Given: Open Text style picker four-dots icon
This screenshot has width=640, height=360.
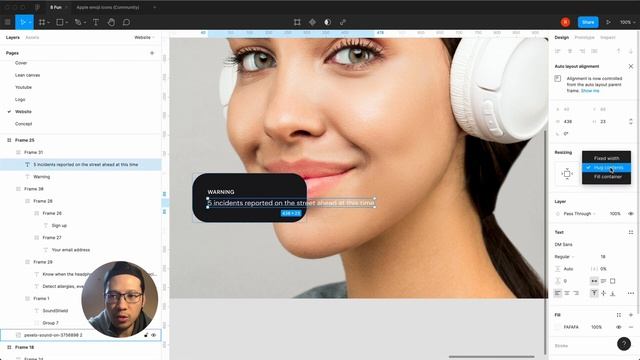Looking at the screenshot, I should click(631, 232).
